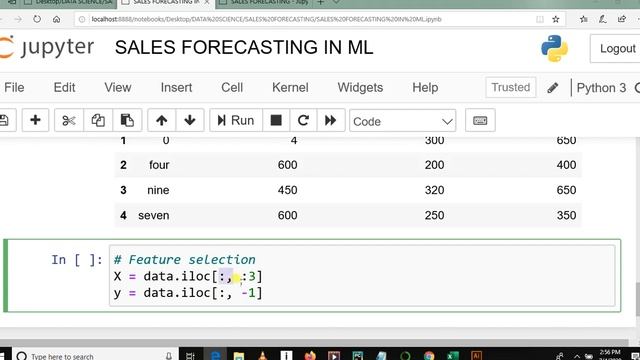Click the value 200 in row 2
Image resolution: width=640 pixels, height=360 pixels.
pos(434,165)
